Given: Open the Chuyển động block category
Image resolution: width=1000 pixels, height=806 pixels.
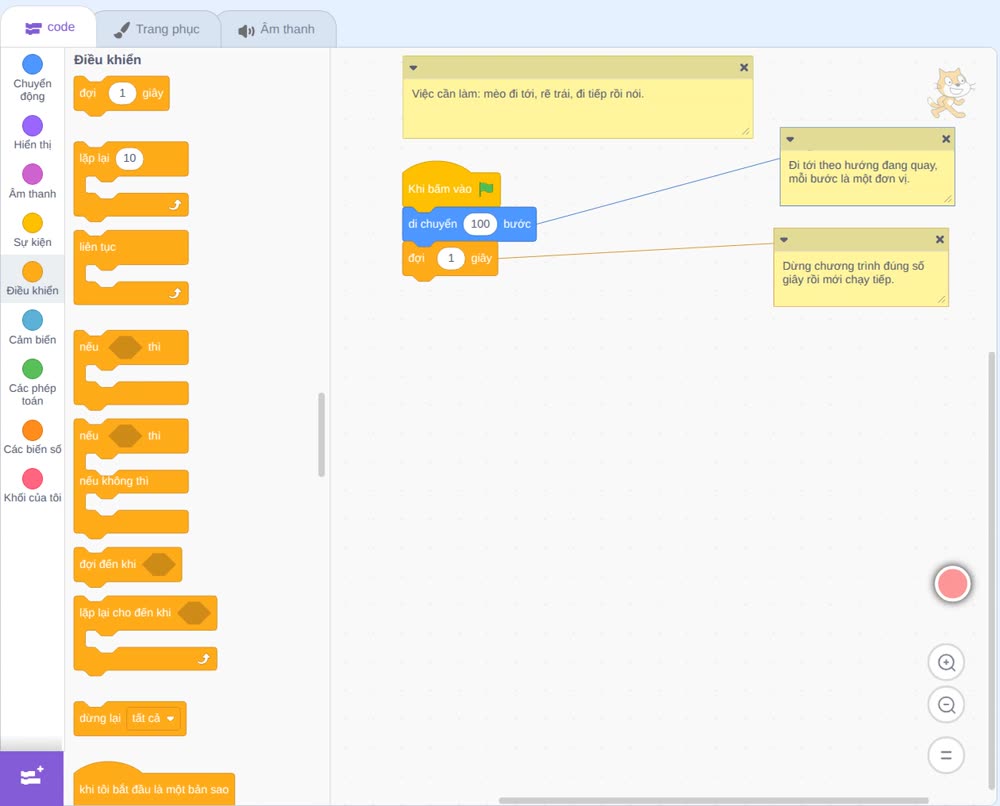Looking at the screenshot, I should (x=32, y=77).
